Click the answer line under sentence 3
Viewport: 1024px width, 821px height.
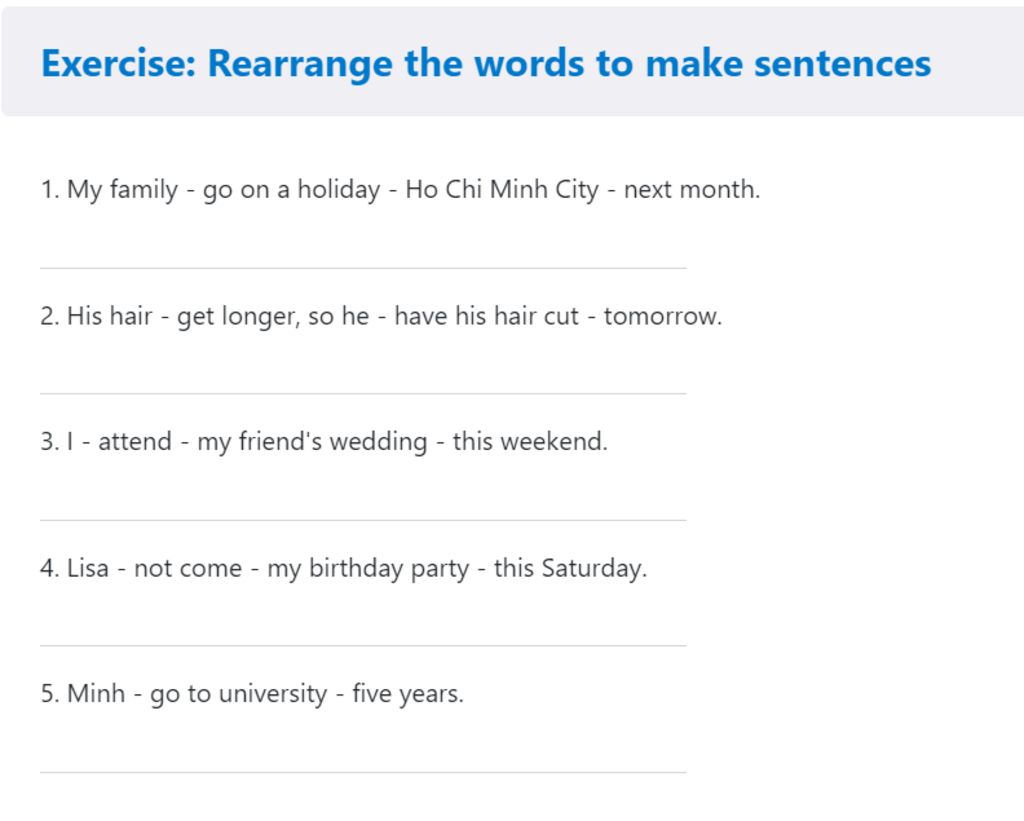tap(363, 520)
